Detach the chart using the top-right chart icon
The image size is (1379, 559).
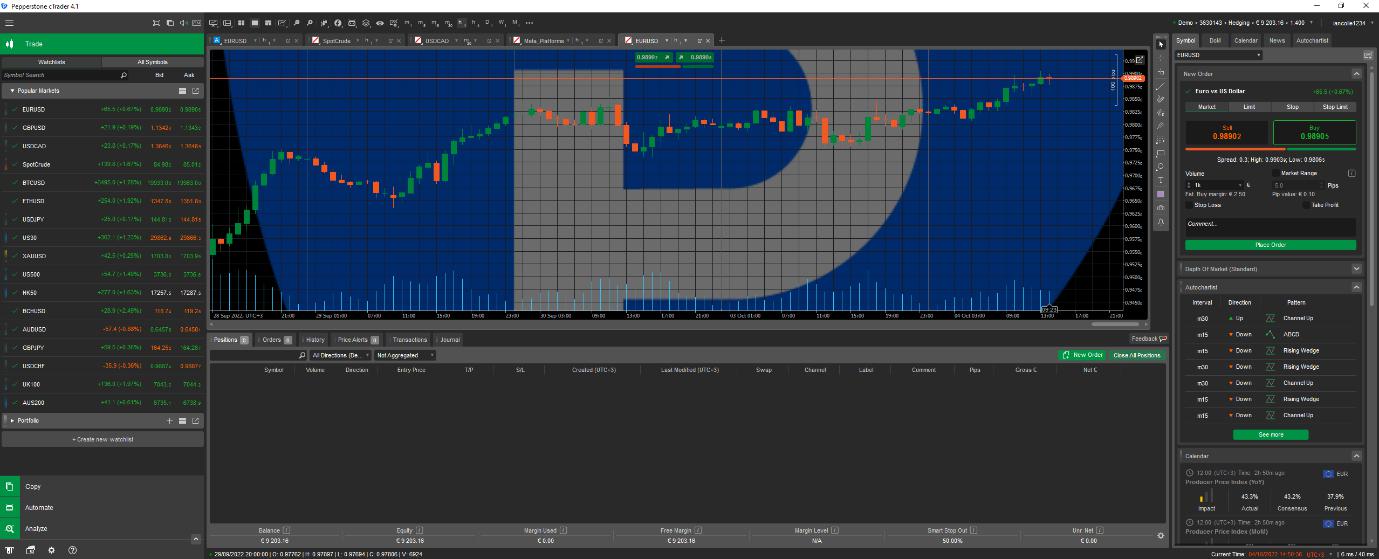tap(1139, 59)
